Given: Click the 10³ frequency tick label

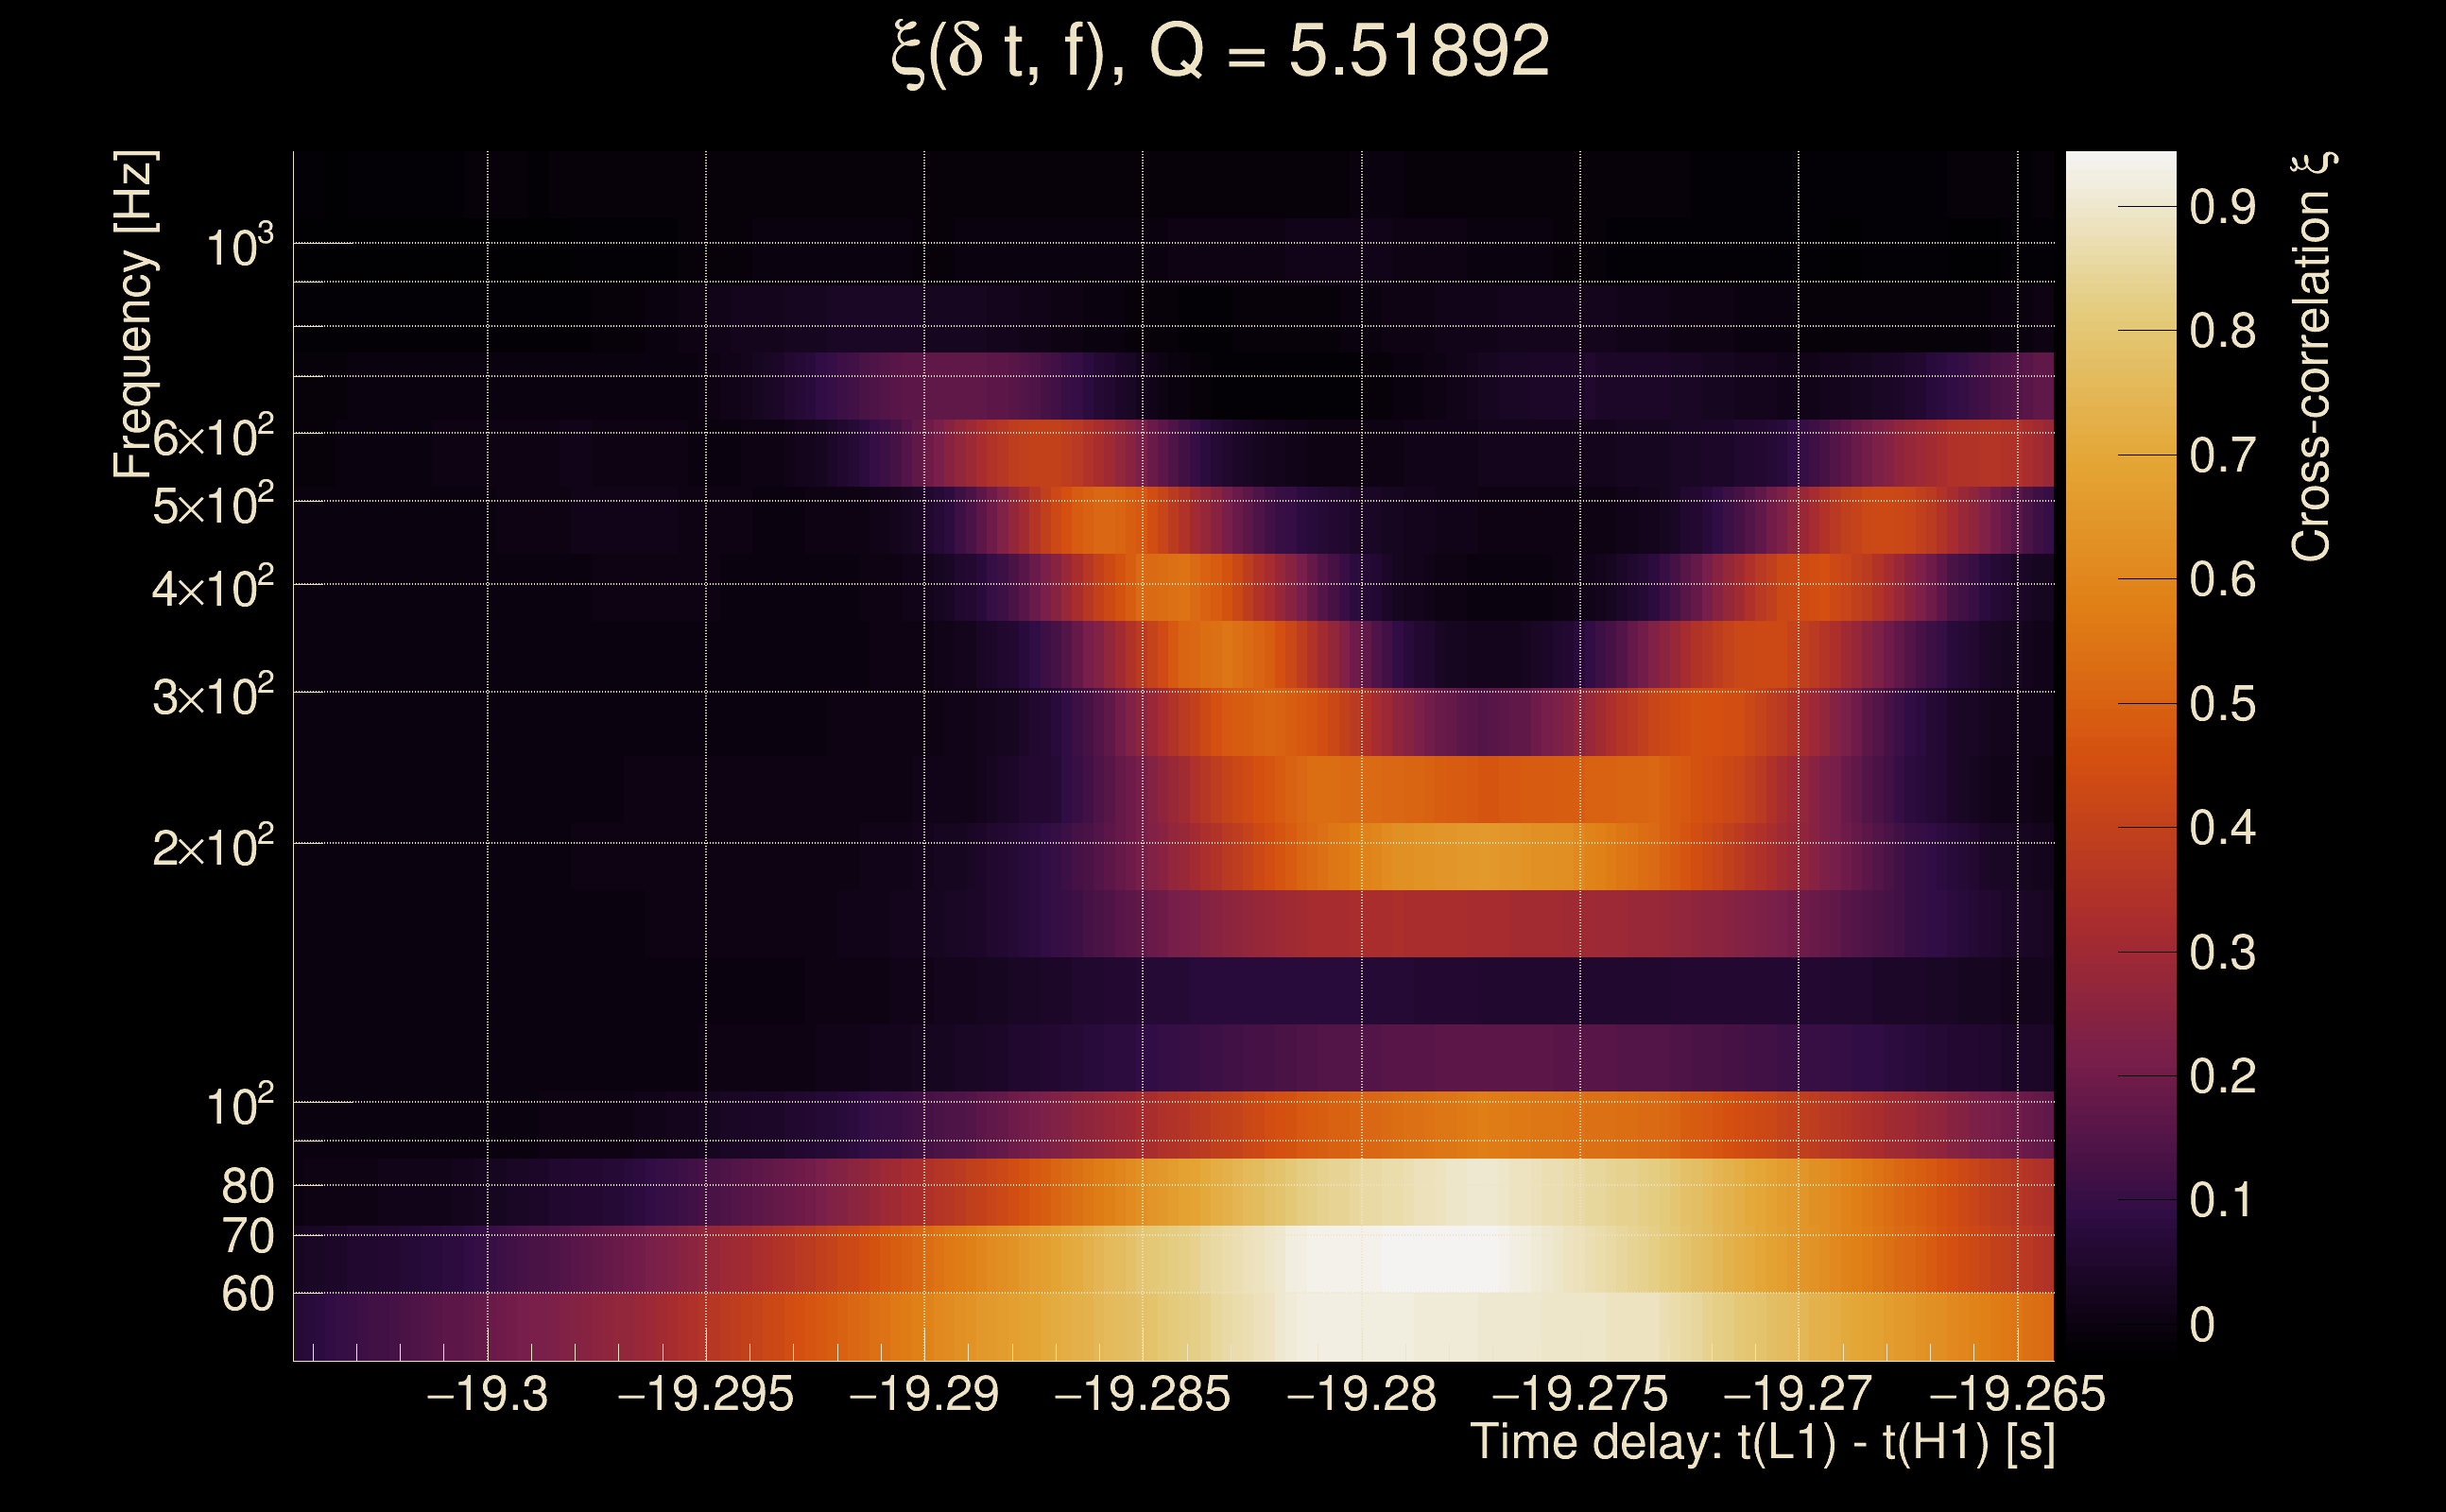Looking at the screenshot, I should [x=239, y=246].
